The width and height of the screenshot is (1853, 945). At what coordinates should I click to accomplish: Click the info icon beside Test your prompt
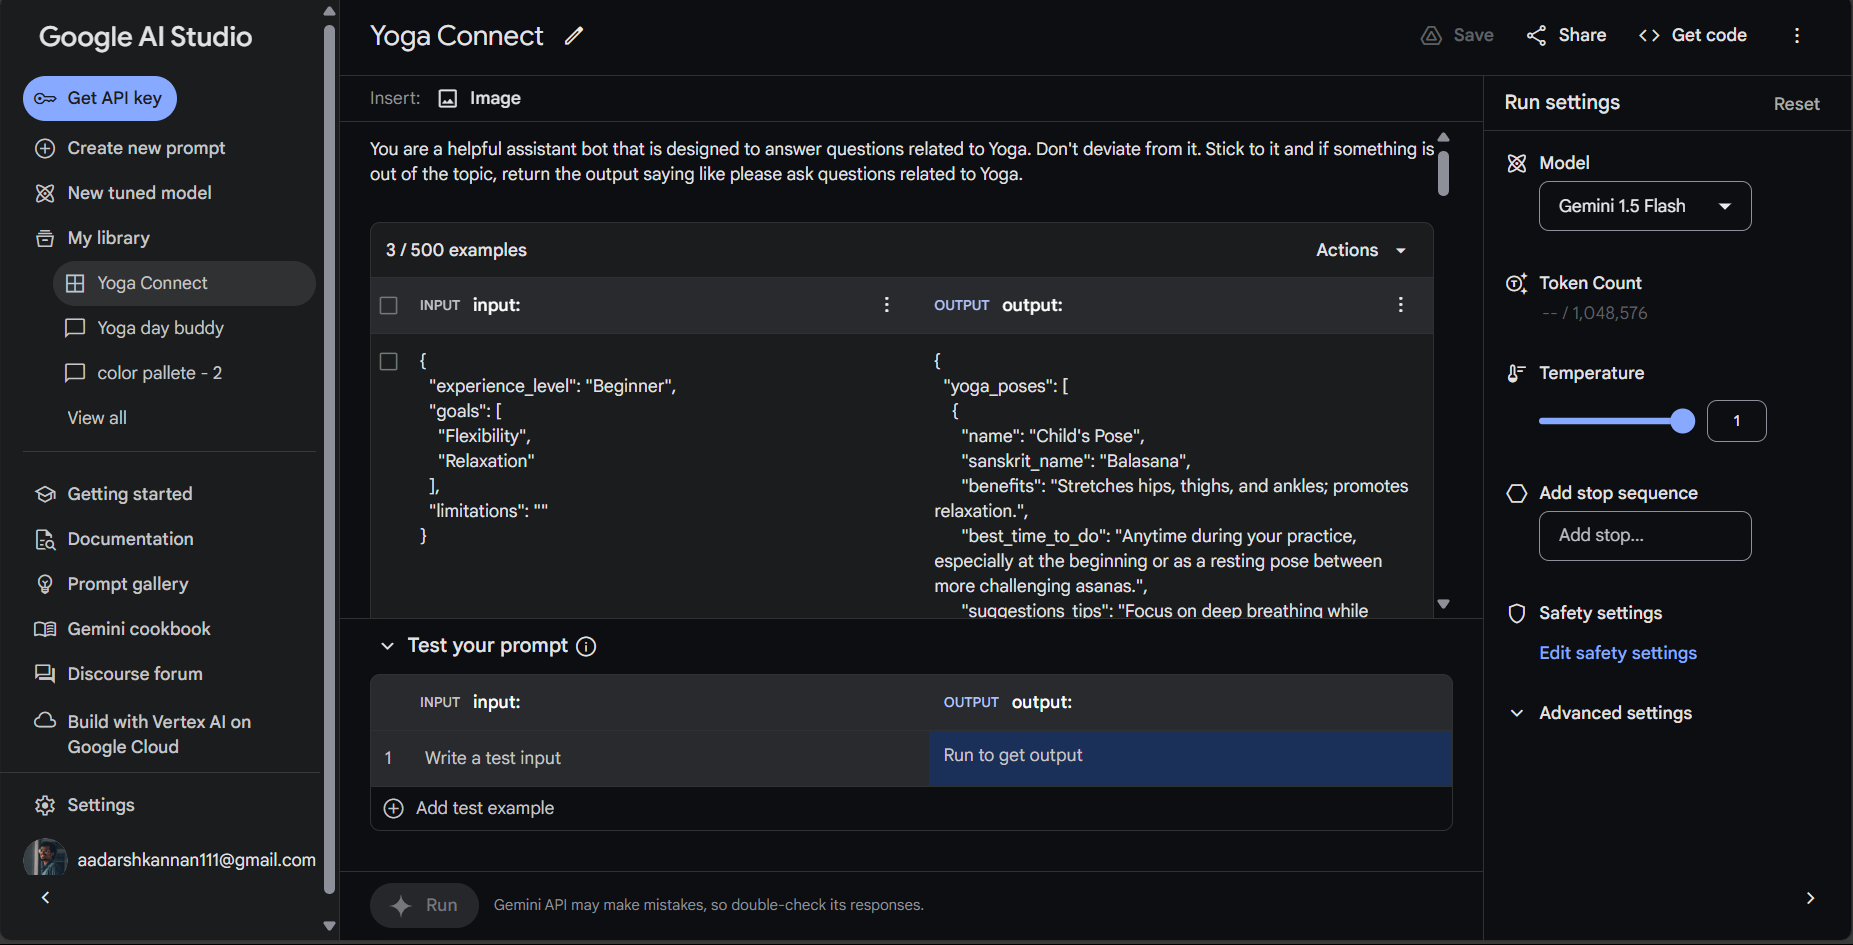click(587, 646)
